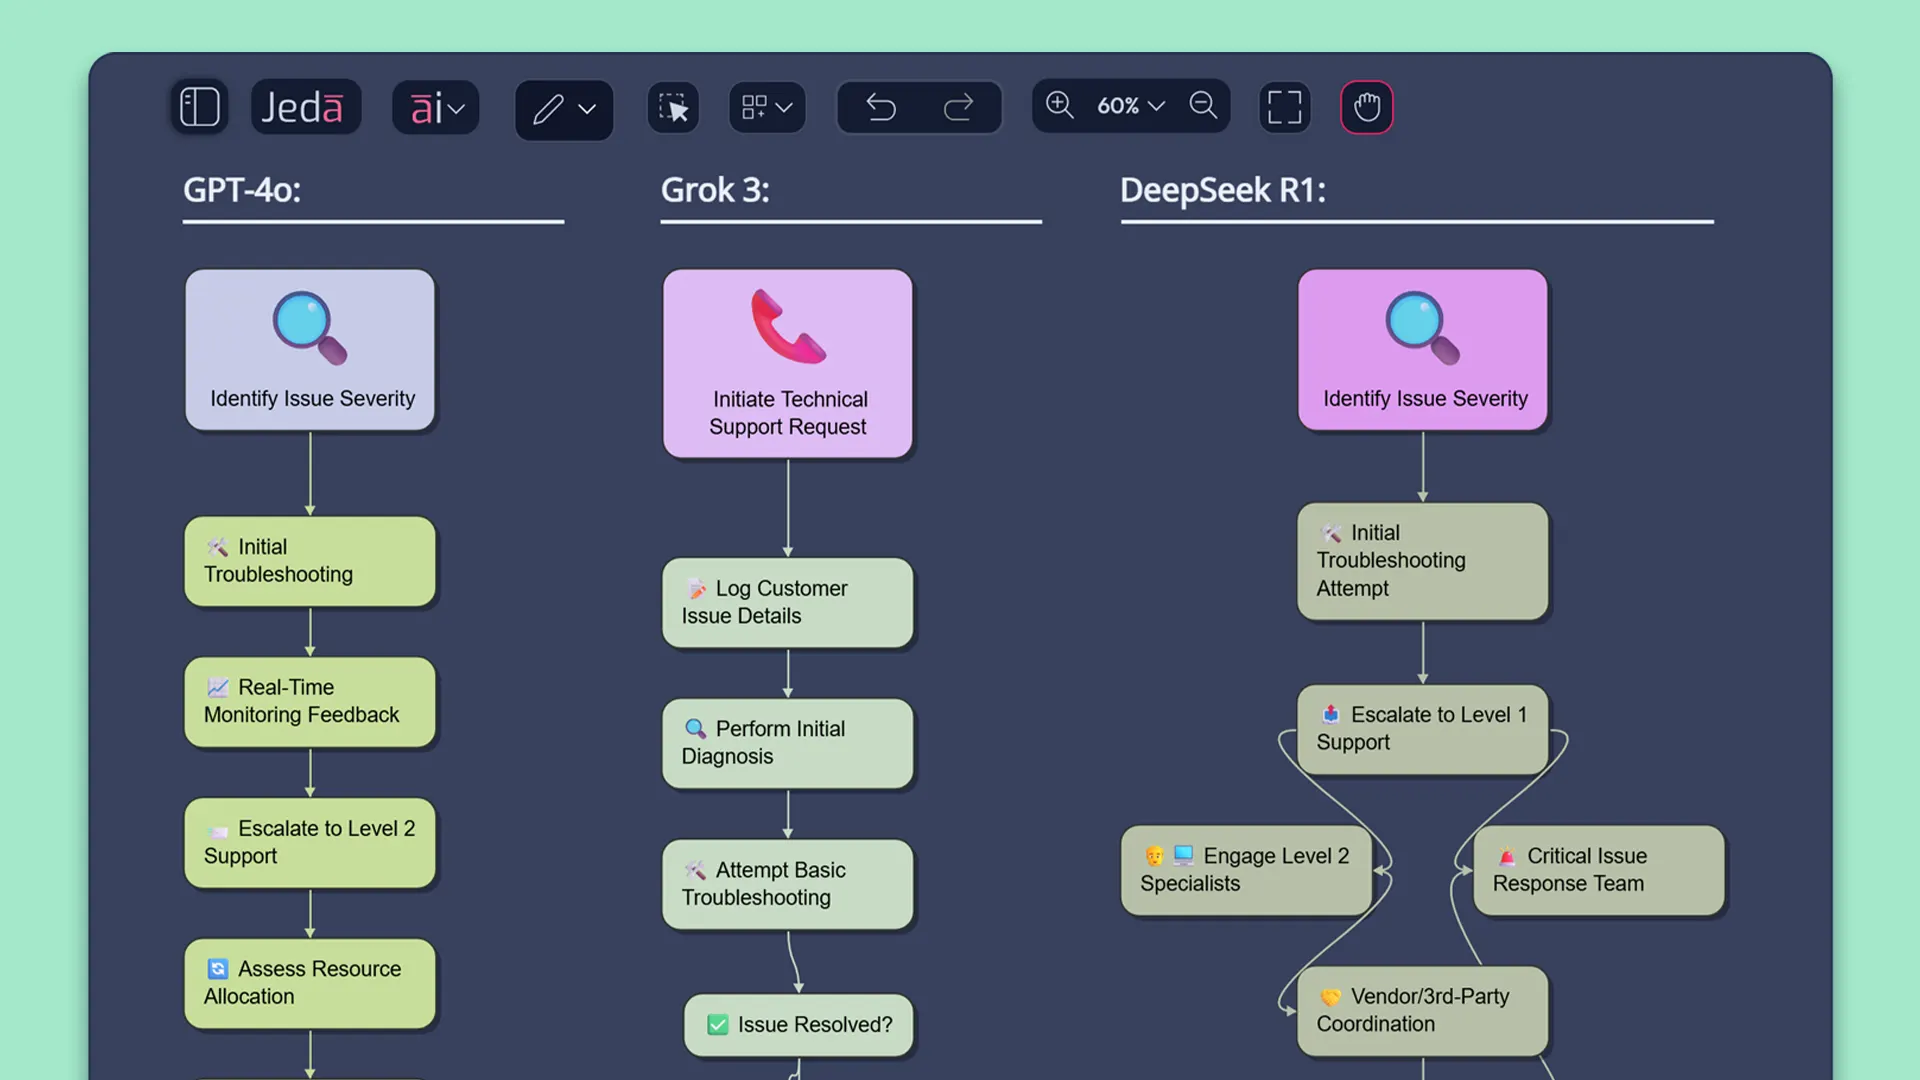Click the Jeda logo
Viewport: 1920px width, 1080px height.
(306, 106)
